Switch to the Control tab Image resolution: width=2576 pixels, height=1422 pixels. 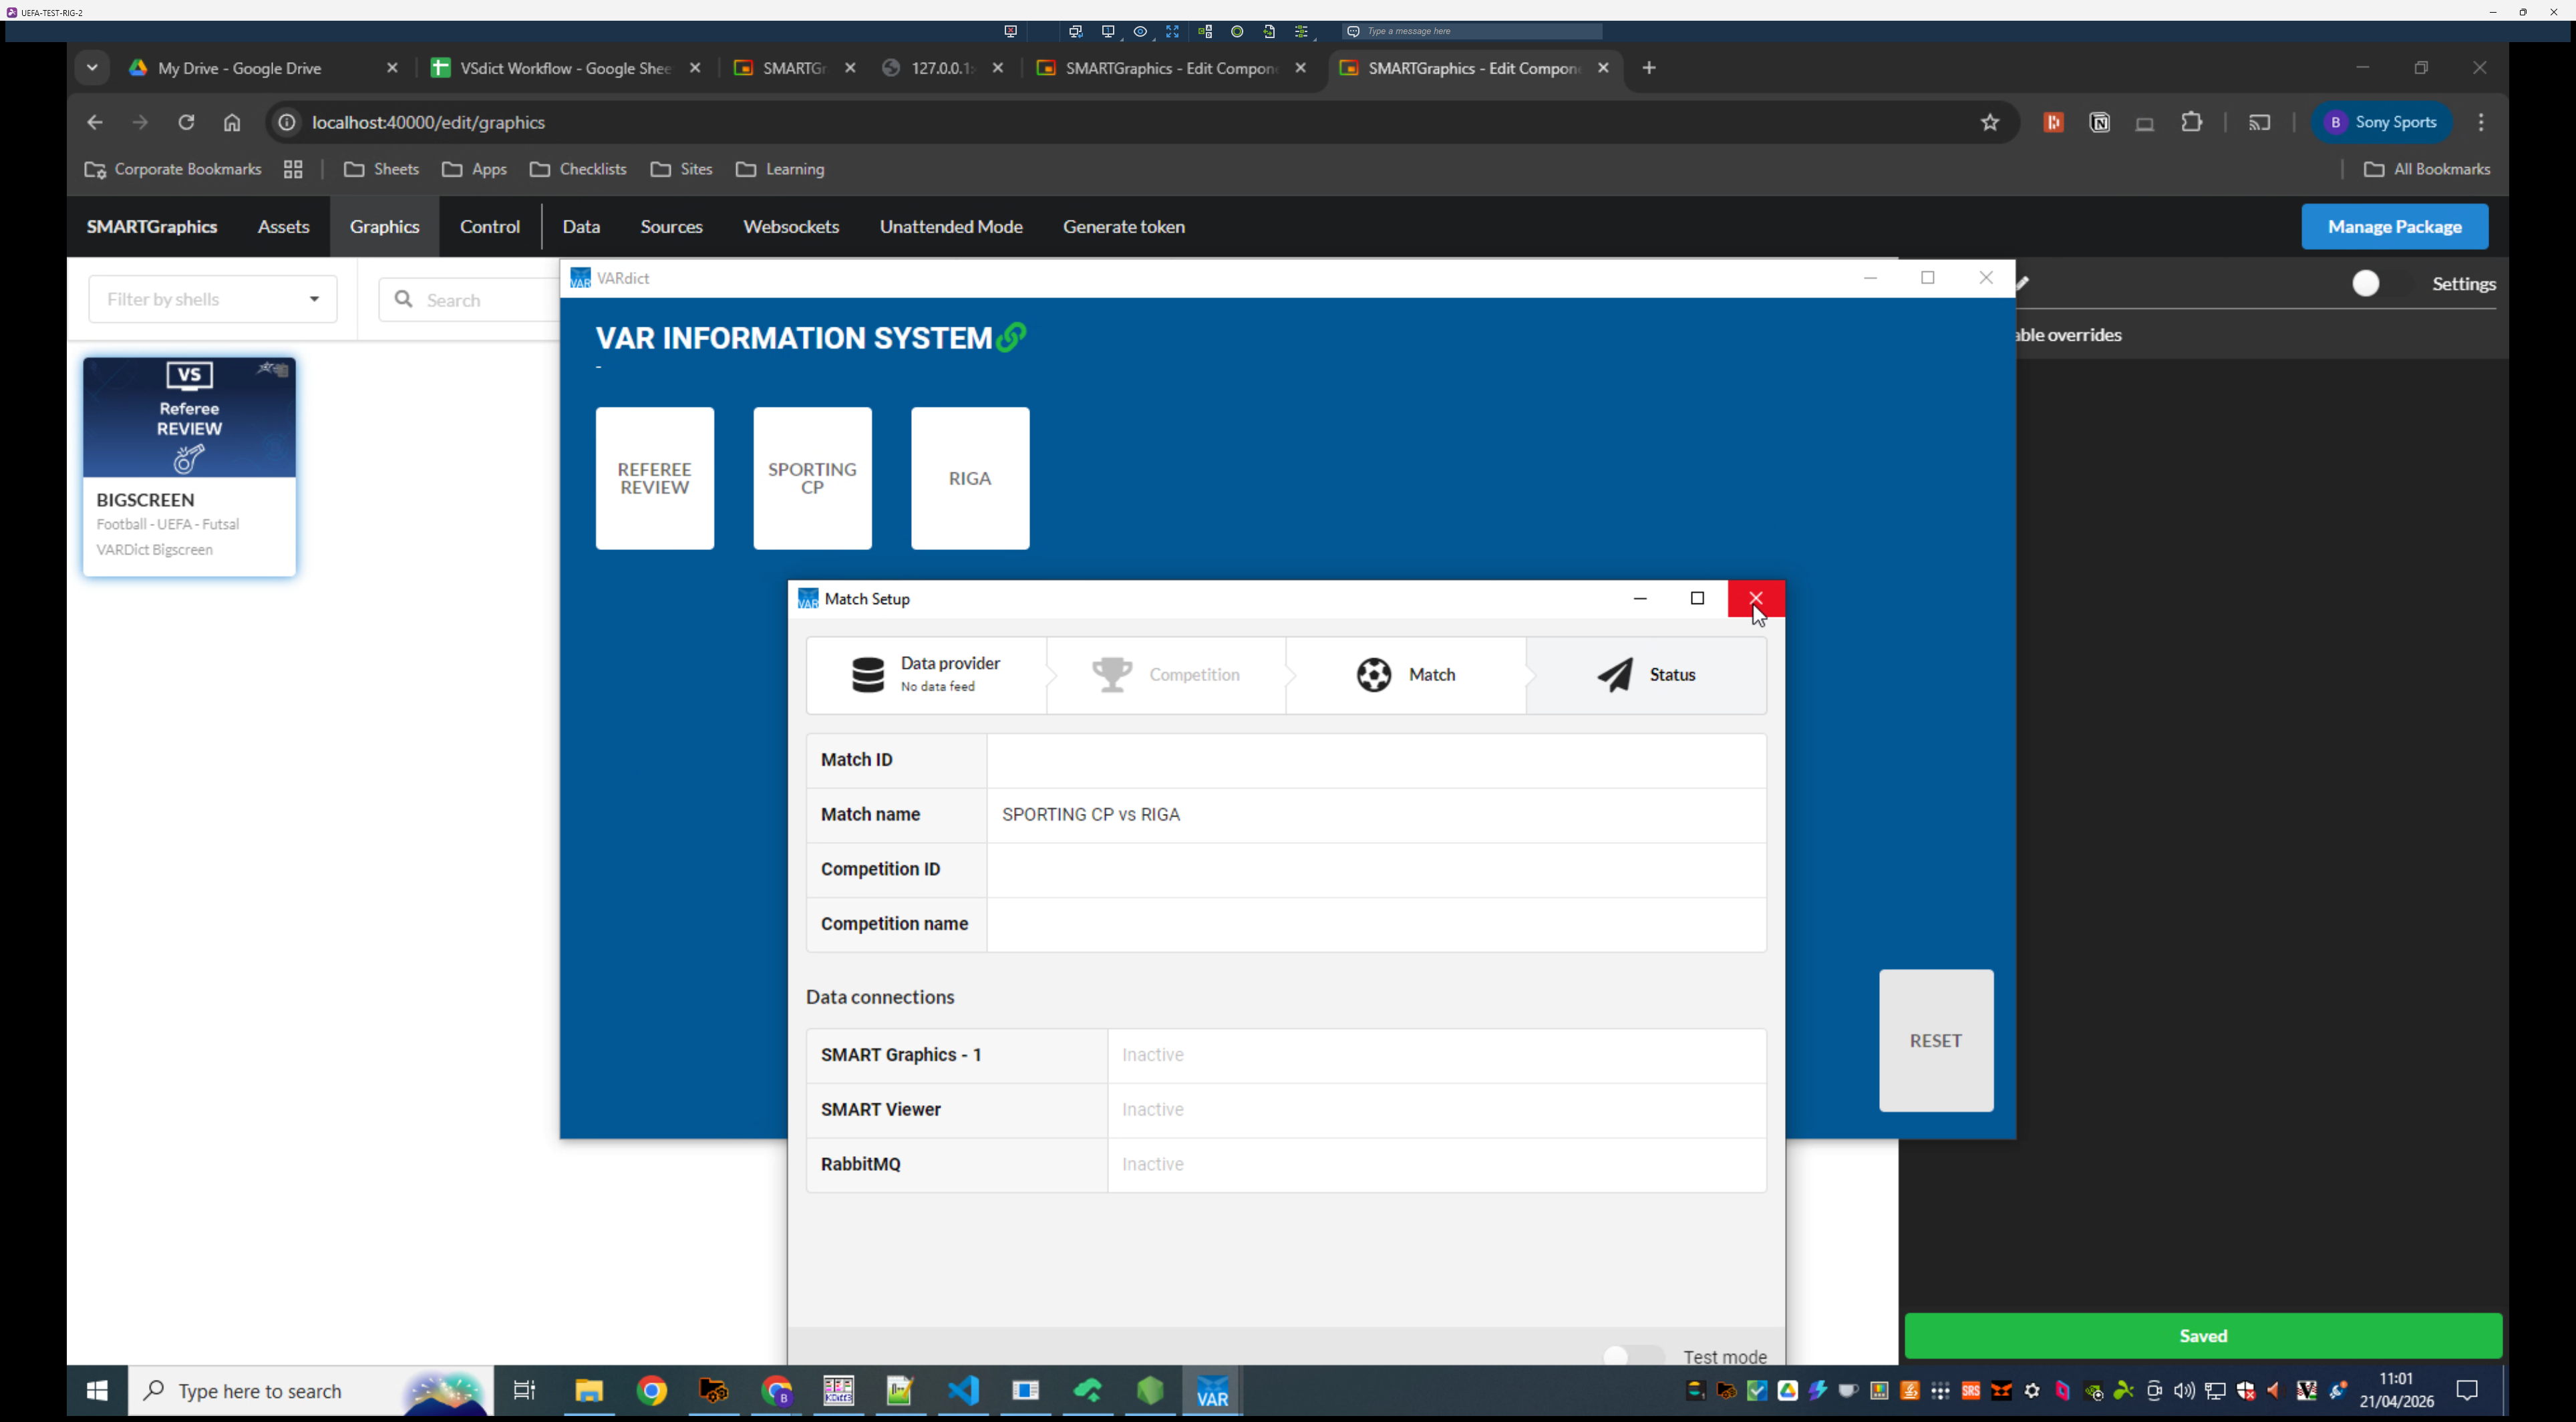point(489,227)
